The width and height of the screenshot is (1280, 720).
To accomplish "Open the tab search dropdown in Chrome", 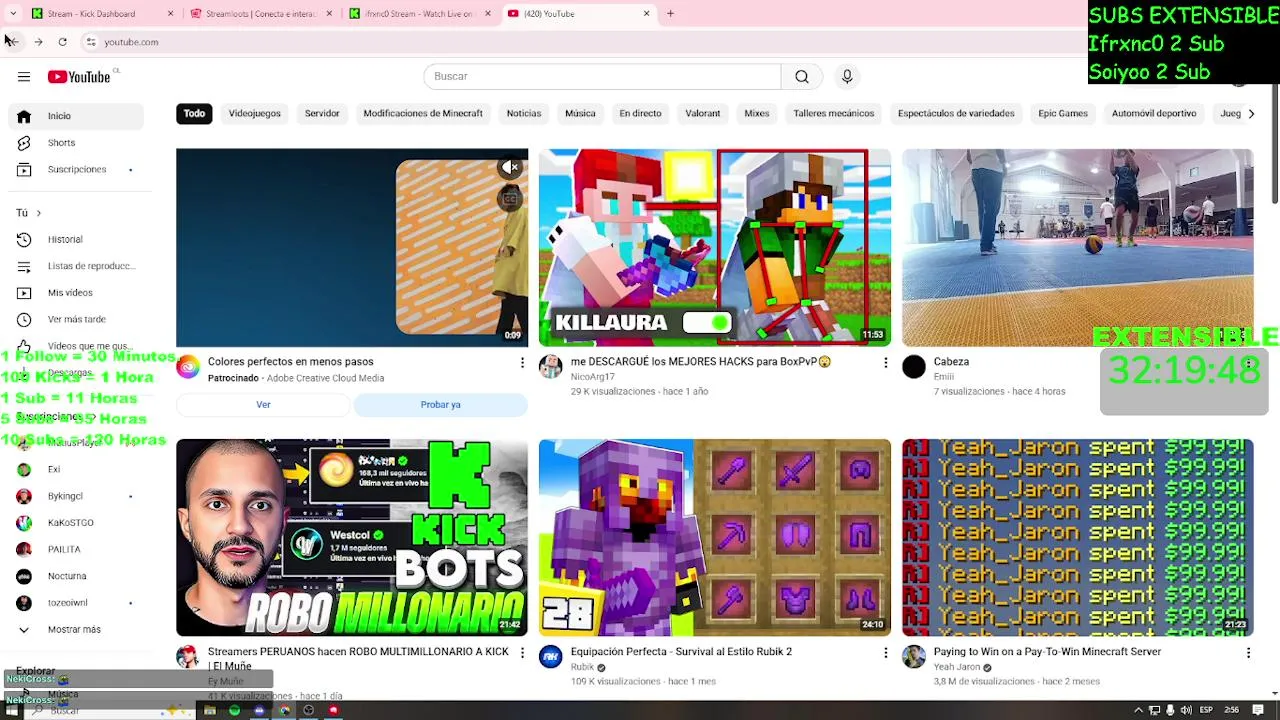I will pyautogui.click(x=13, y=14).
